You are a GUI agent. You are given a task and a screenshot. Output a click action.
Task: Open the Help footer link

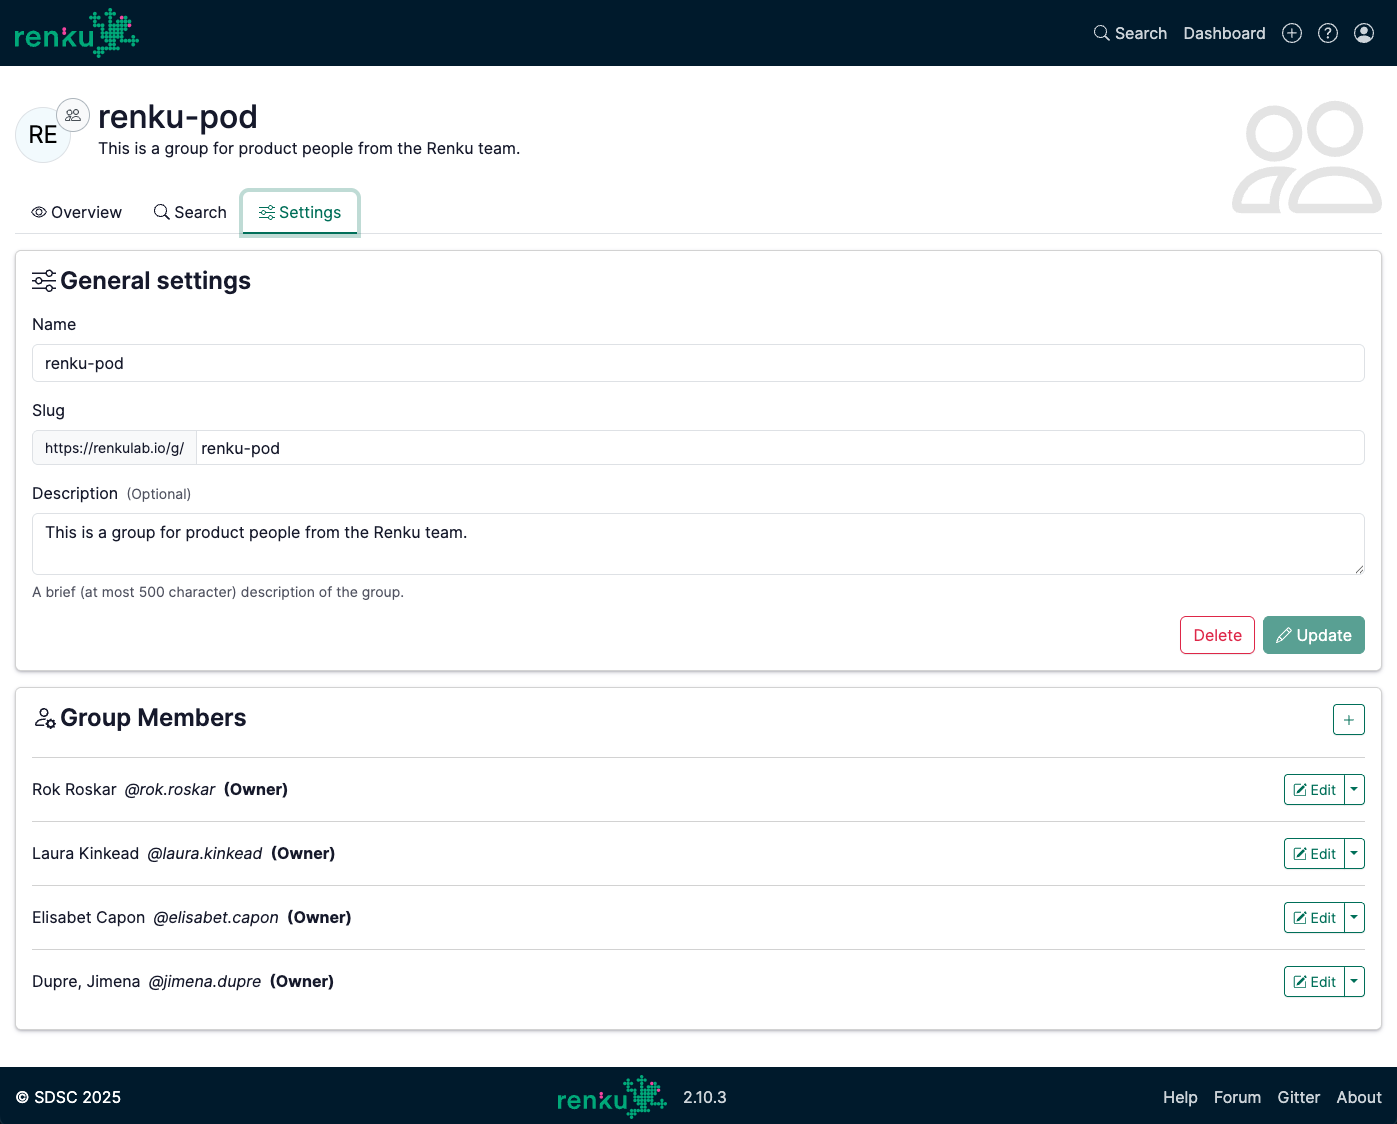click(1180, 1097)
